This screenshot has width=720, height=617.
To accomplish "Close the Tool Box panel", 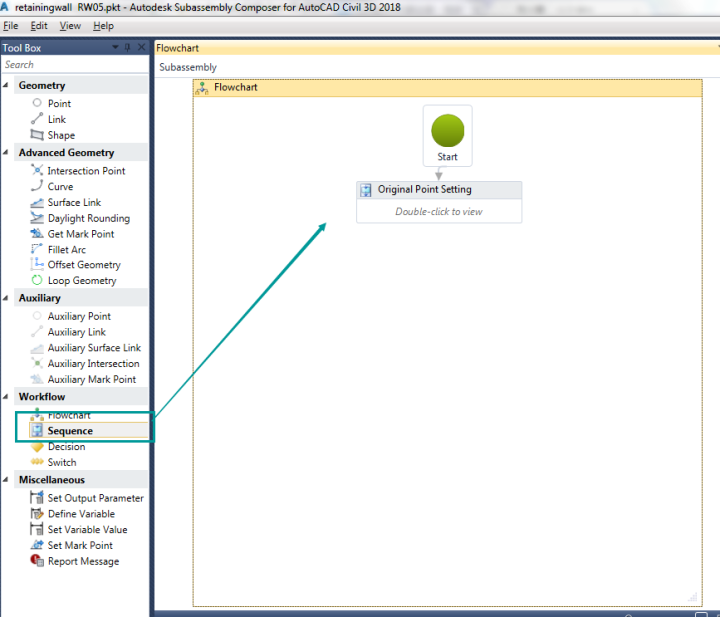I will pyautogui.click(x=141, y=47).
